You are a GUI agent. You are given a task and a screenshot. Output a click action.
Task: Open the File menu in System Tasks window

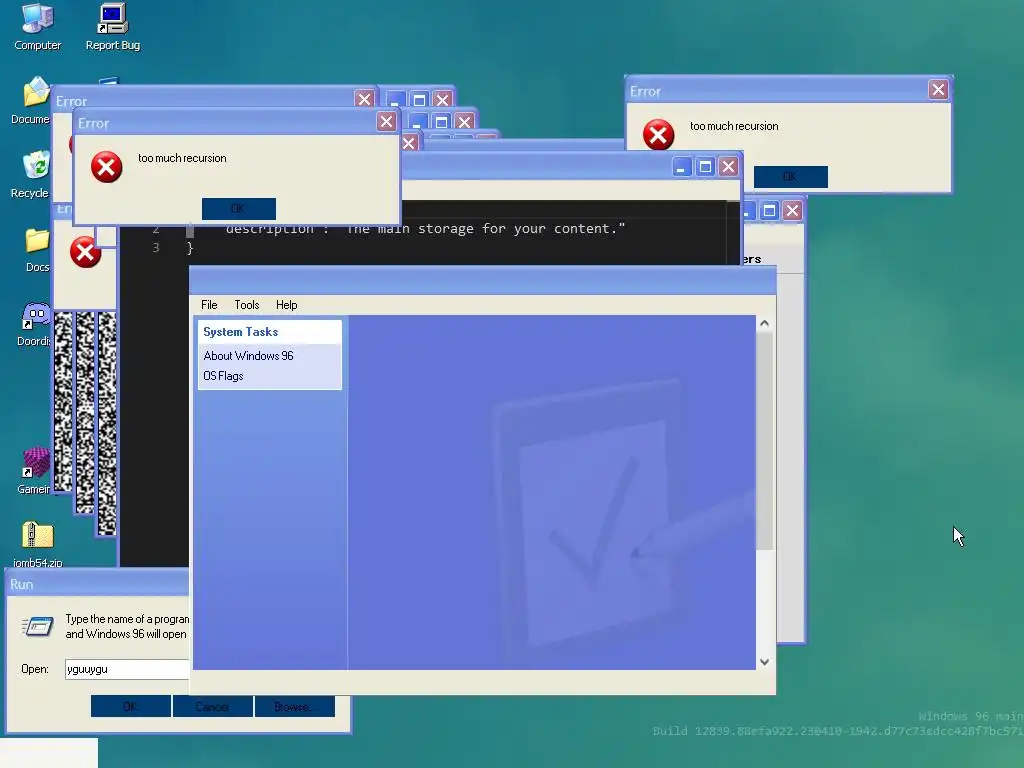[x=209, y=305]
